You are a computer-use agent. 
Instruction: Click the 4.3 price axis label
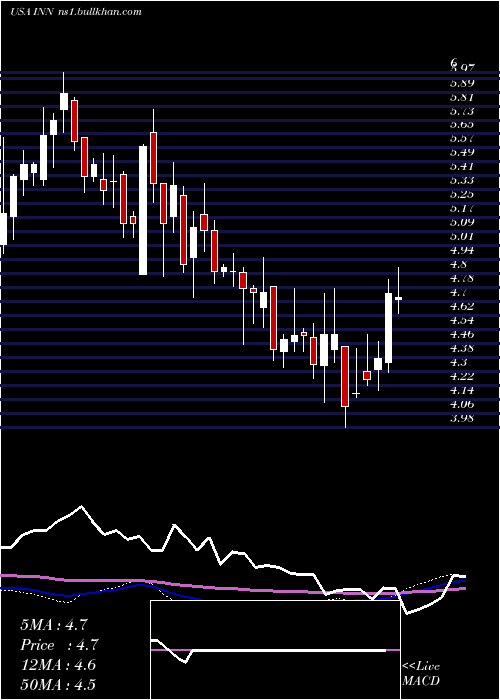pyautogui.click(x=458, y=362)
